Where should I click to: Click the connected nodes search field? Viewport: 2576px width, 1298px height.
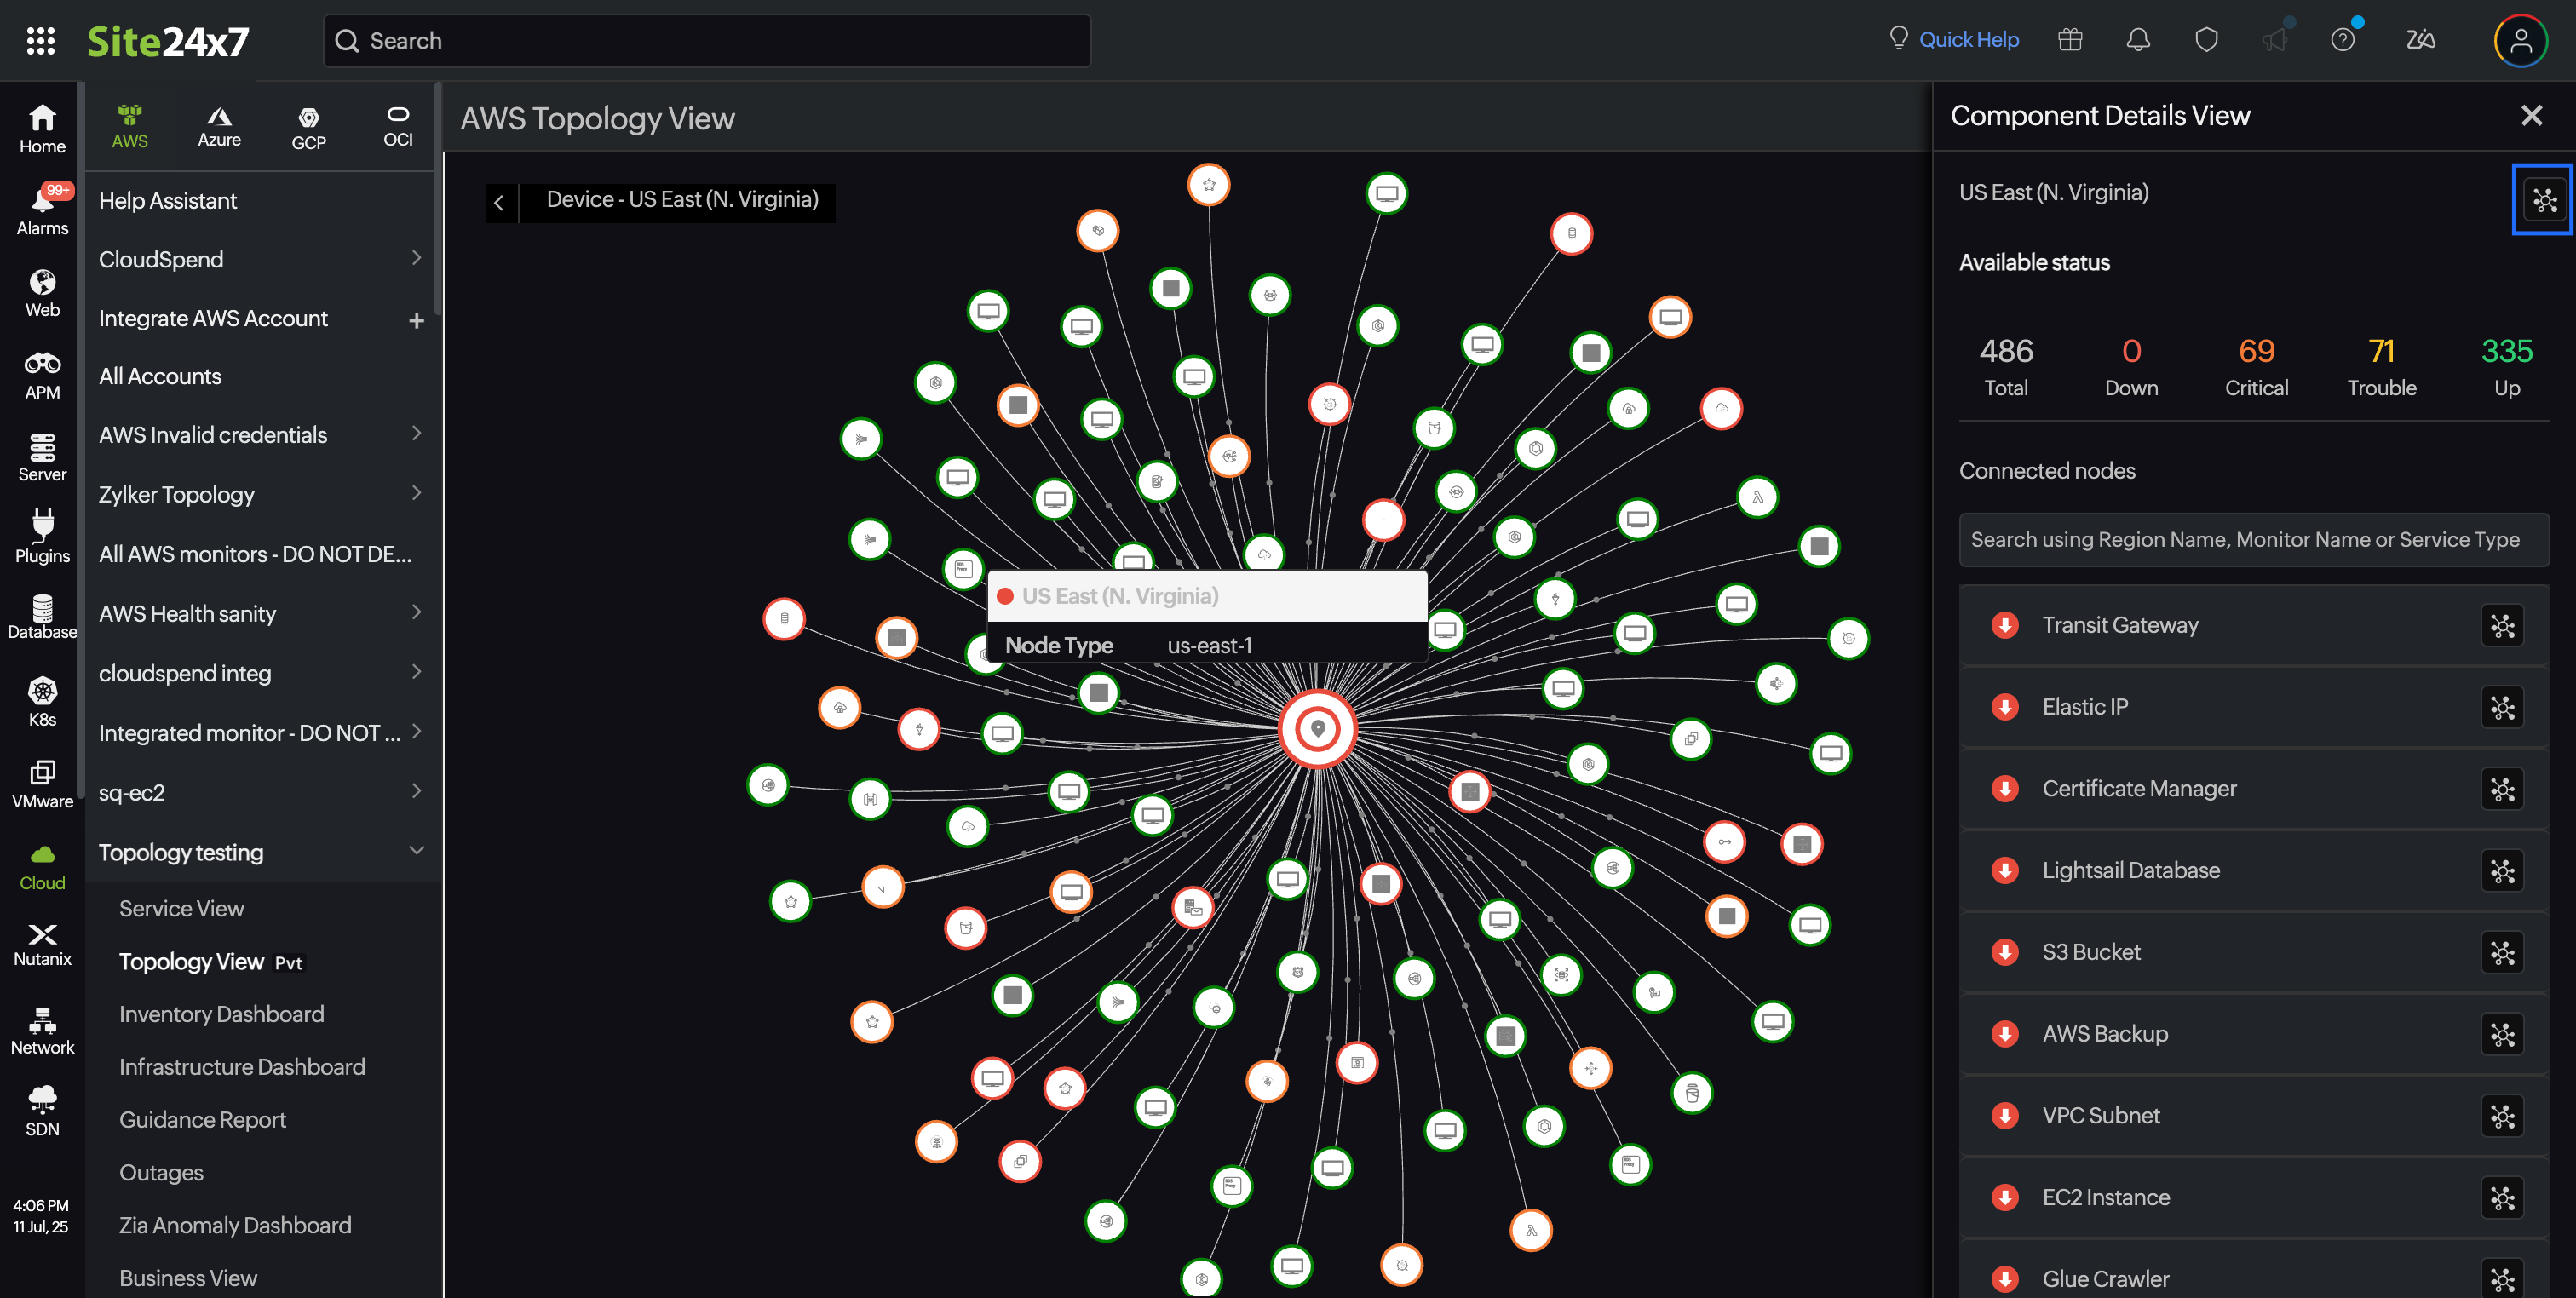pos(2253,540)
